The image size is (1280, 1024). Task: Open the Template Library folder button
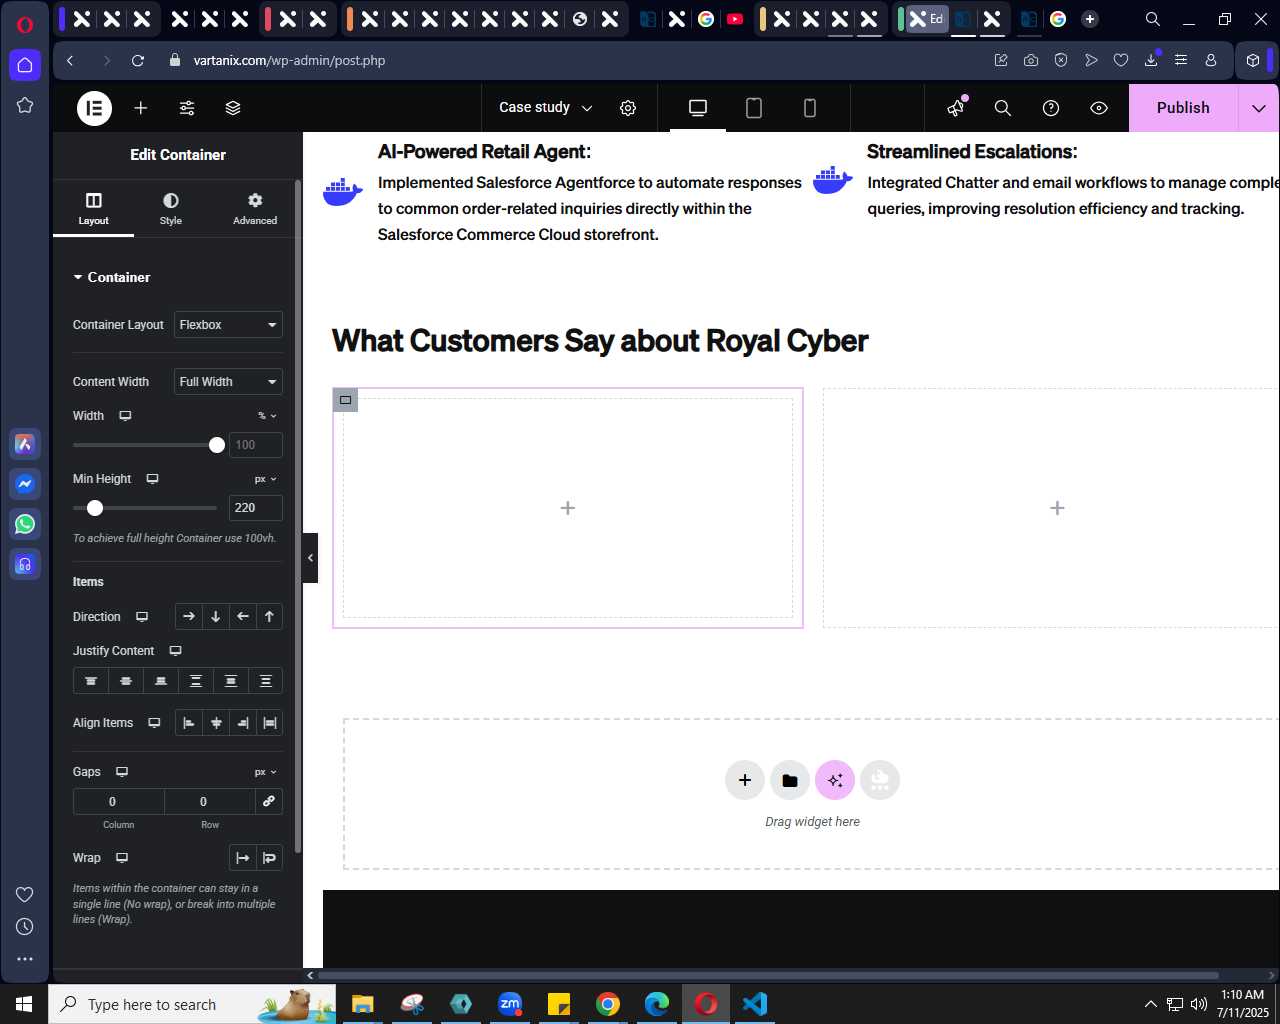[790, 780]
